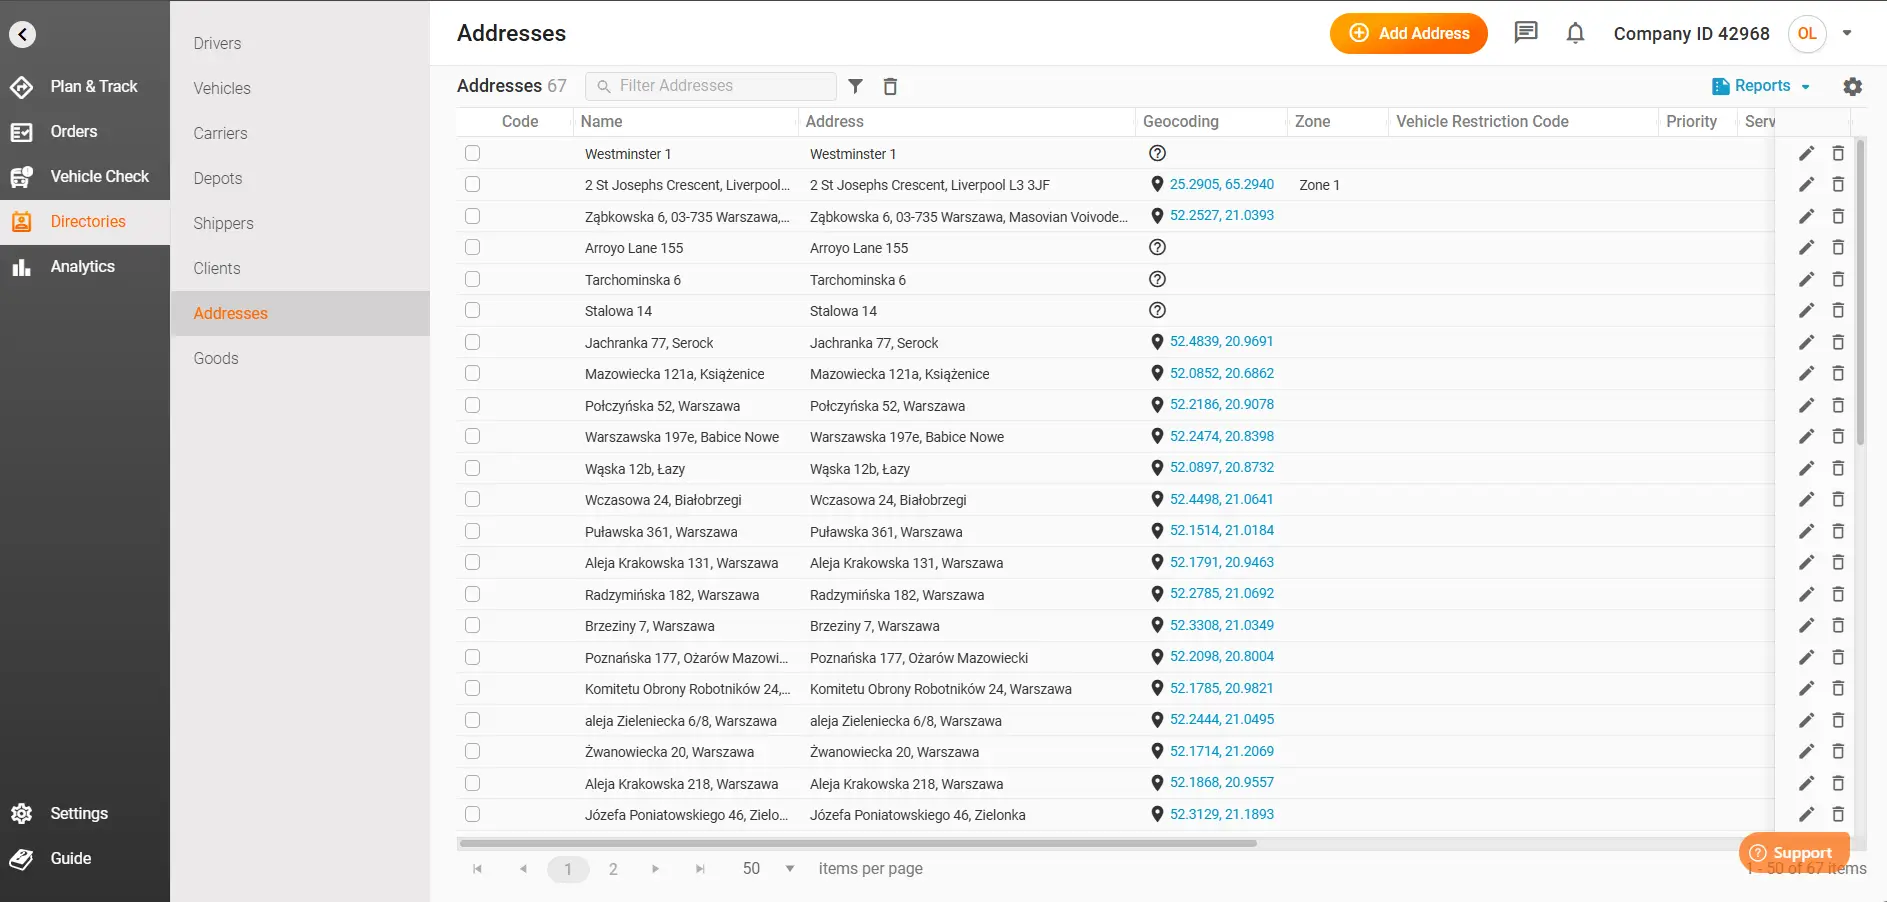Tick the checkbox for Tarchominska 6

pyautogui.click(x=471, y=279)
